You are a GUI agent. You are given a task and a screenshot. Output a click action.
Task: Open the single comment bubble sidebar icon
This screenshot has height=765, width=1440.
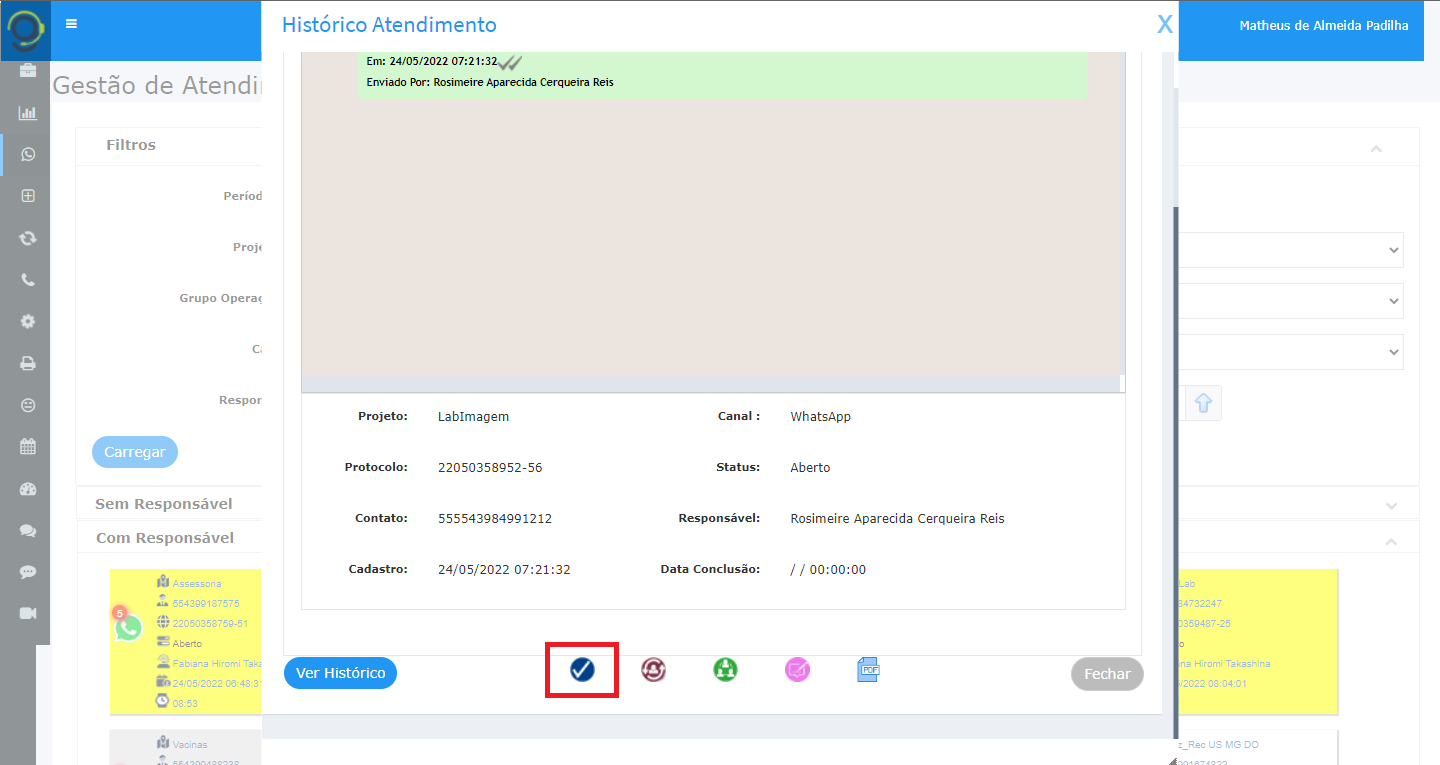tap(28, 572)
